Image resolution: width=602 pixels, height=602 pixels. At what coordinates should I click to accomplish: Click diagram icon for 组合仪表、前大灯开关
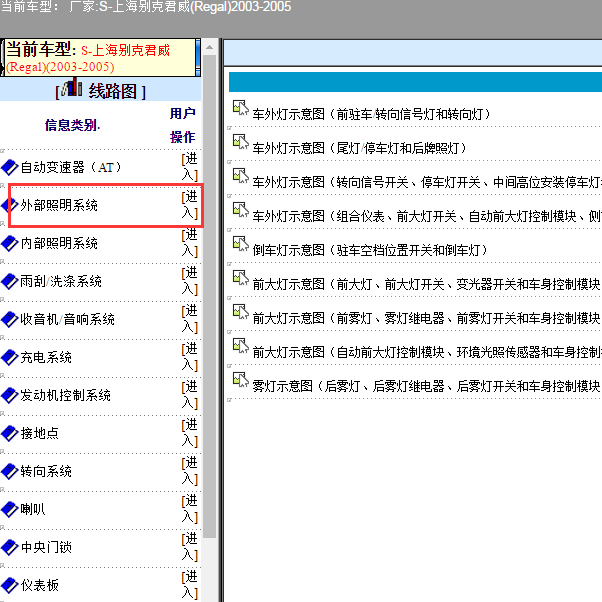(241, 210)
